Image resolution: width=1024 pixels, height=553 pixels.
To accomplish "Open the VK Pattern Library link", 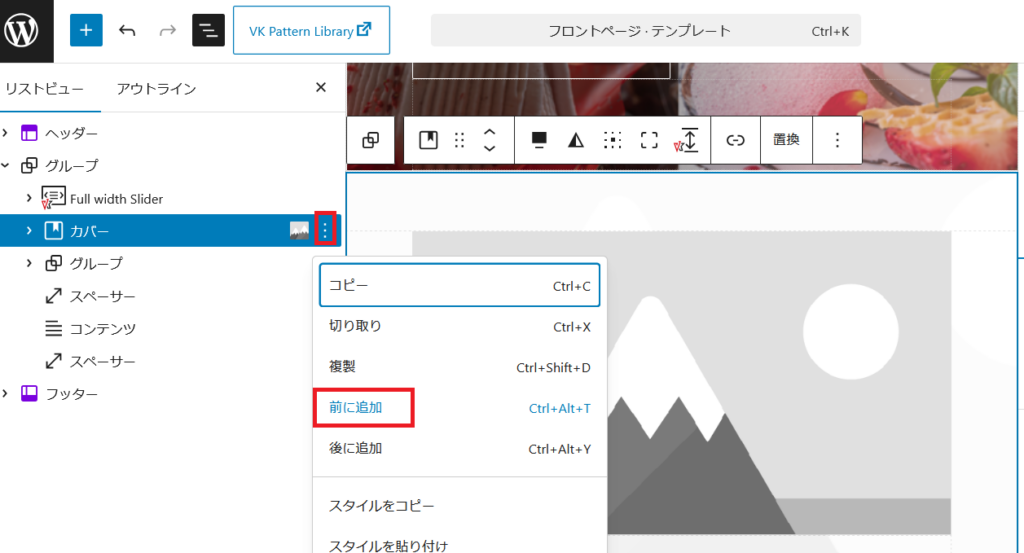I will coord(311,31).
